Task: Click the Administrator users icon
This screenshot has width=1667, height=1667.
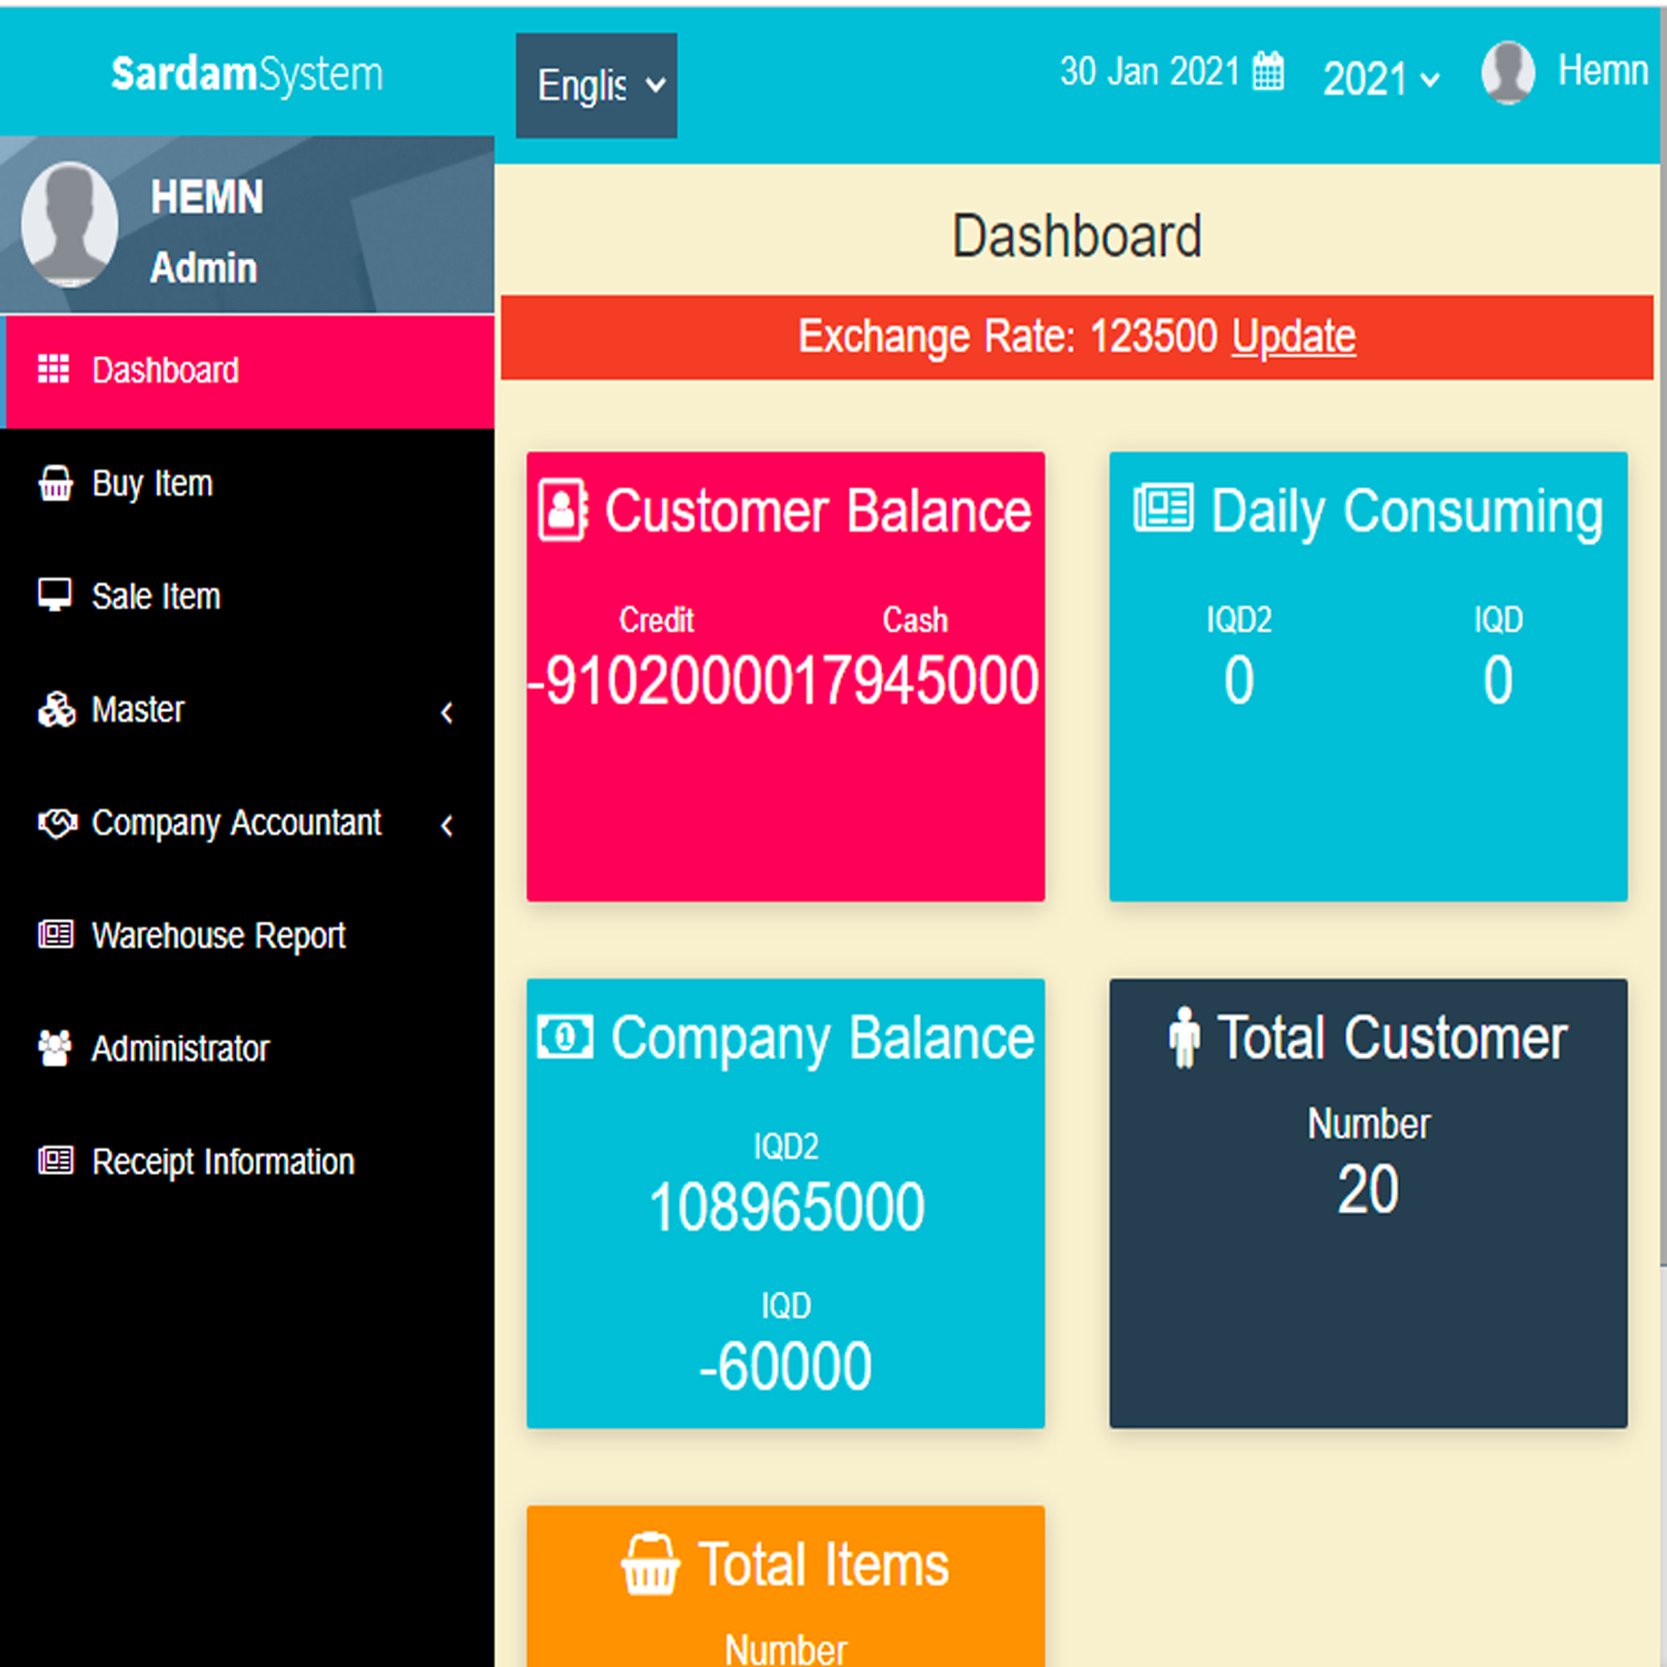Action: [55, 1048]
